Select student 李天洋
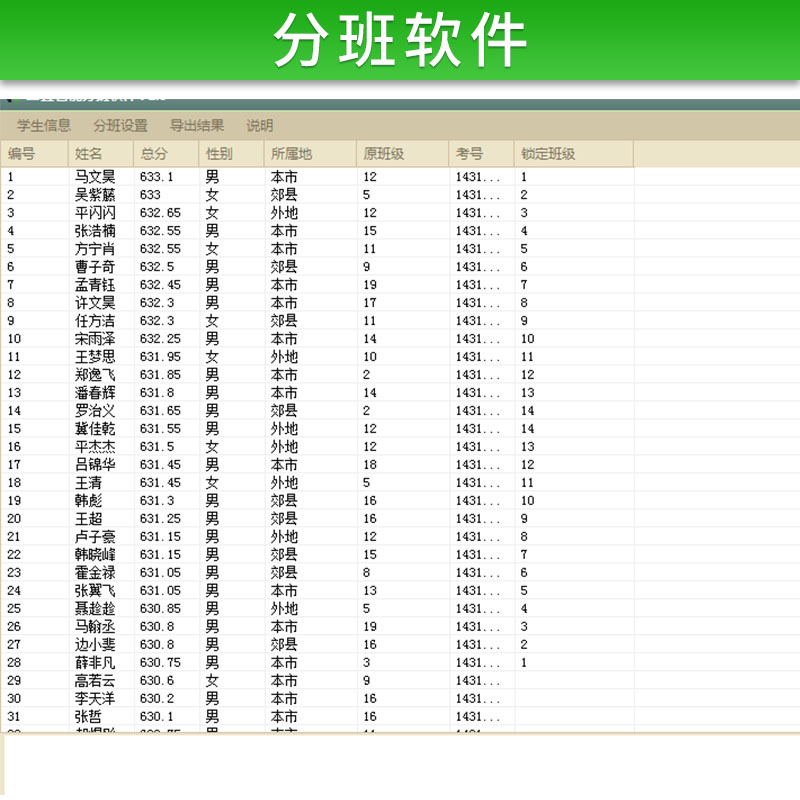 [95, 698]
